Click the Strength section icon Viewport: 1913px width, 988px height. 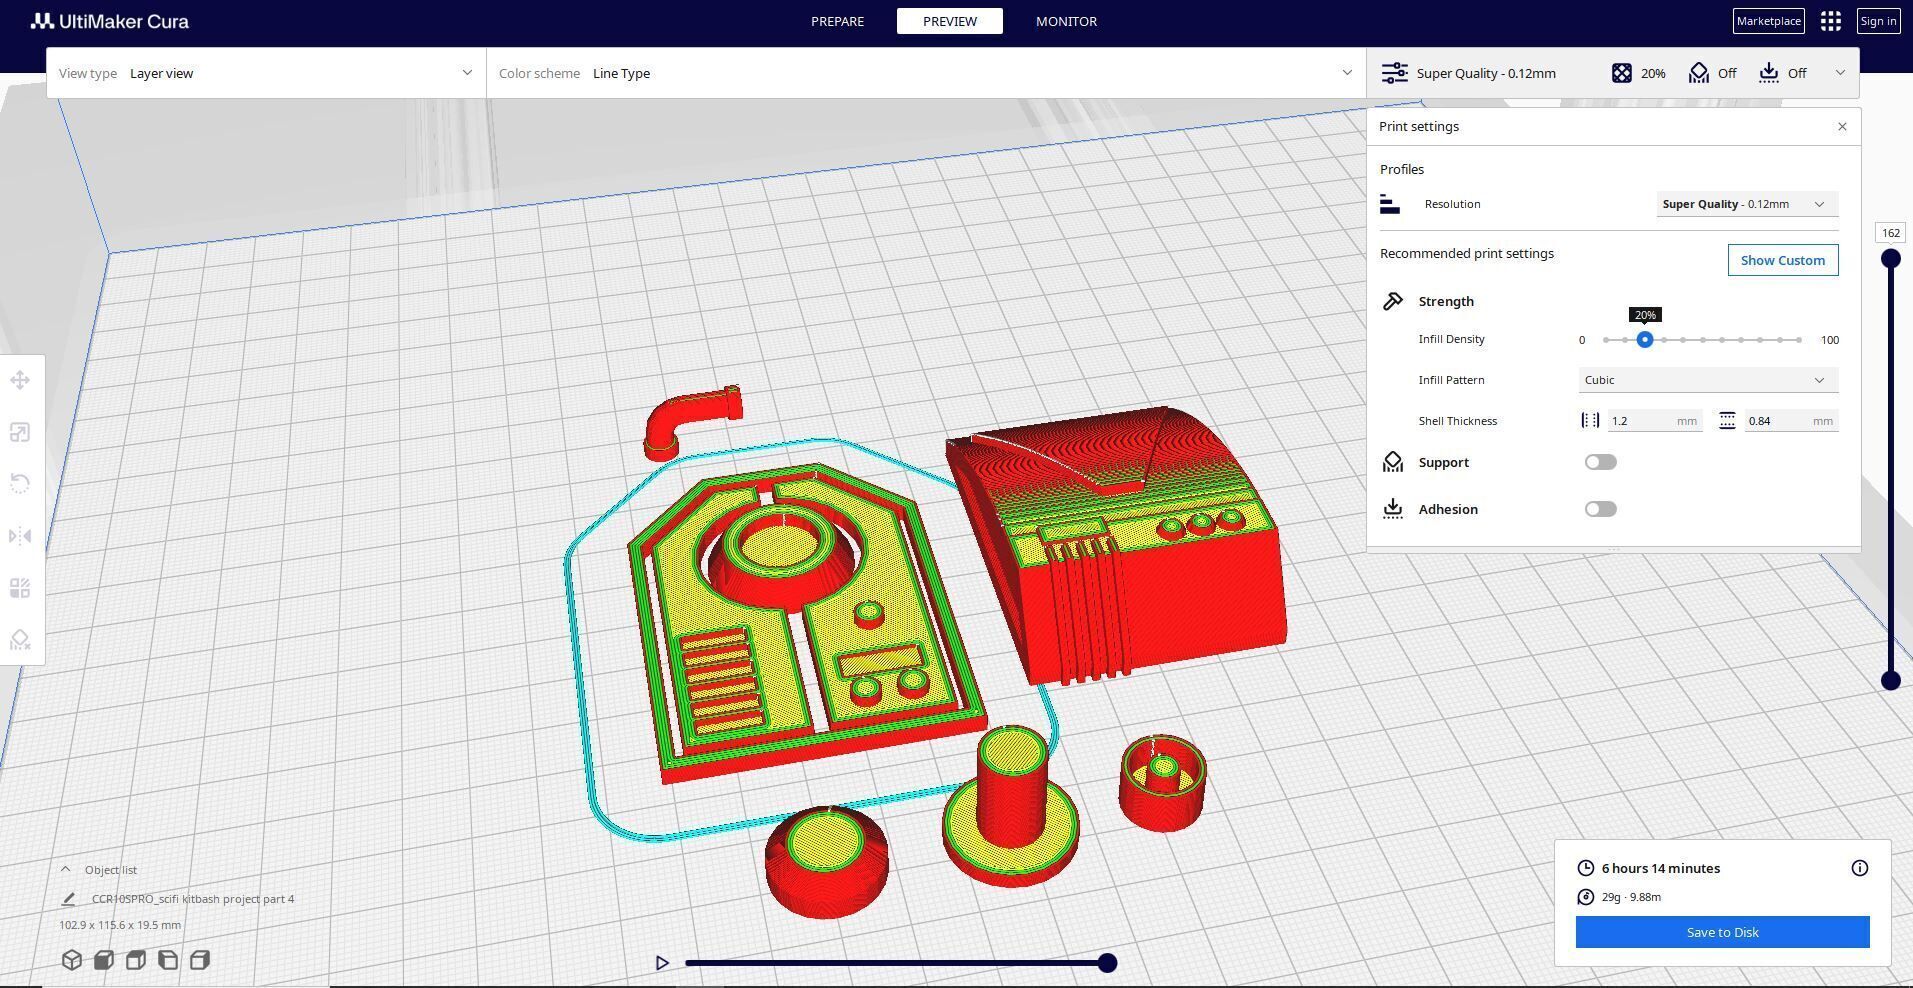(1392, 301)
